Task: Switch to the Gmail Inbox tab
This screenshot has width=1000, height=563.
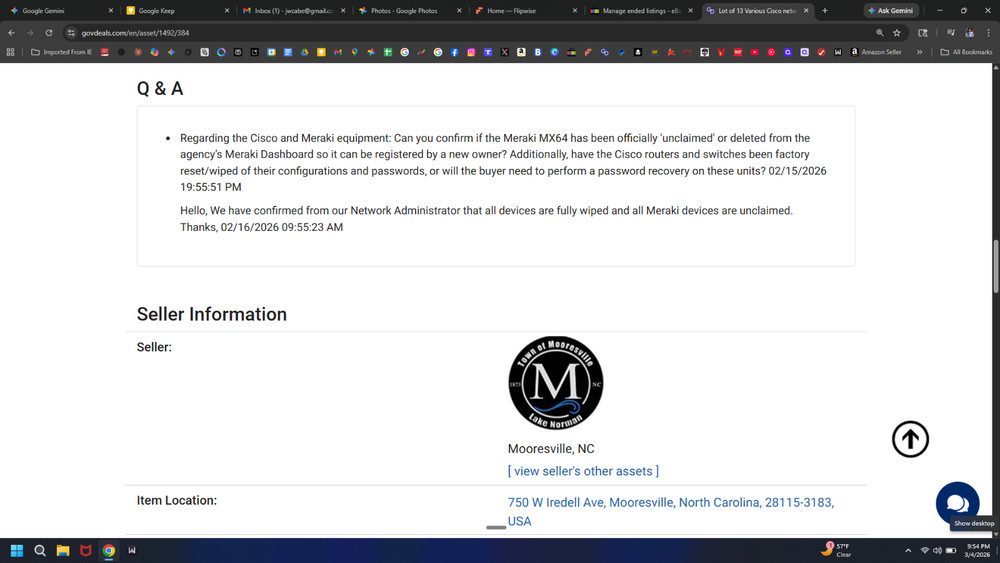Action: pyautogui.click(x=293, y=11)
